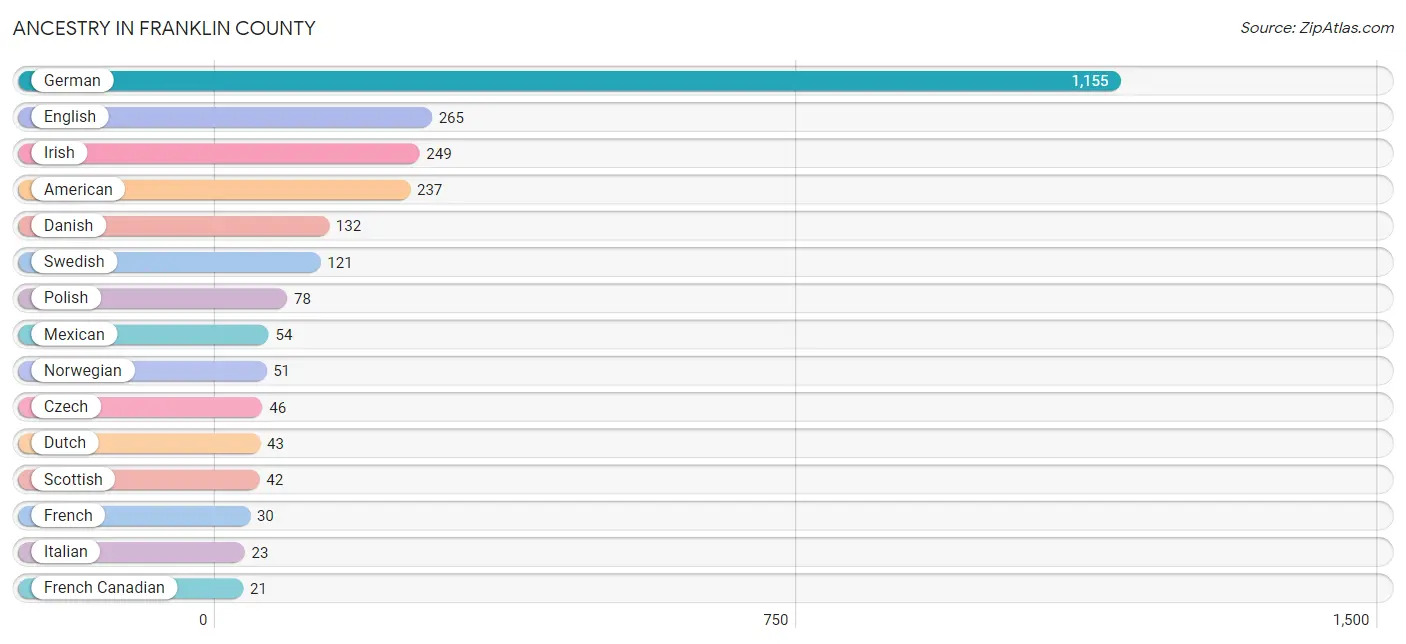1406x644 pixels.
Task: Select the Mexican ancestry label
Action: pyautogui.click(x=74, y=334)
